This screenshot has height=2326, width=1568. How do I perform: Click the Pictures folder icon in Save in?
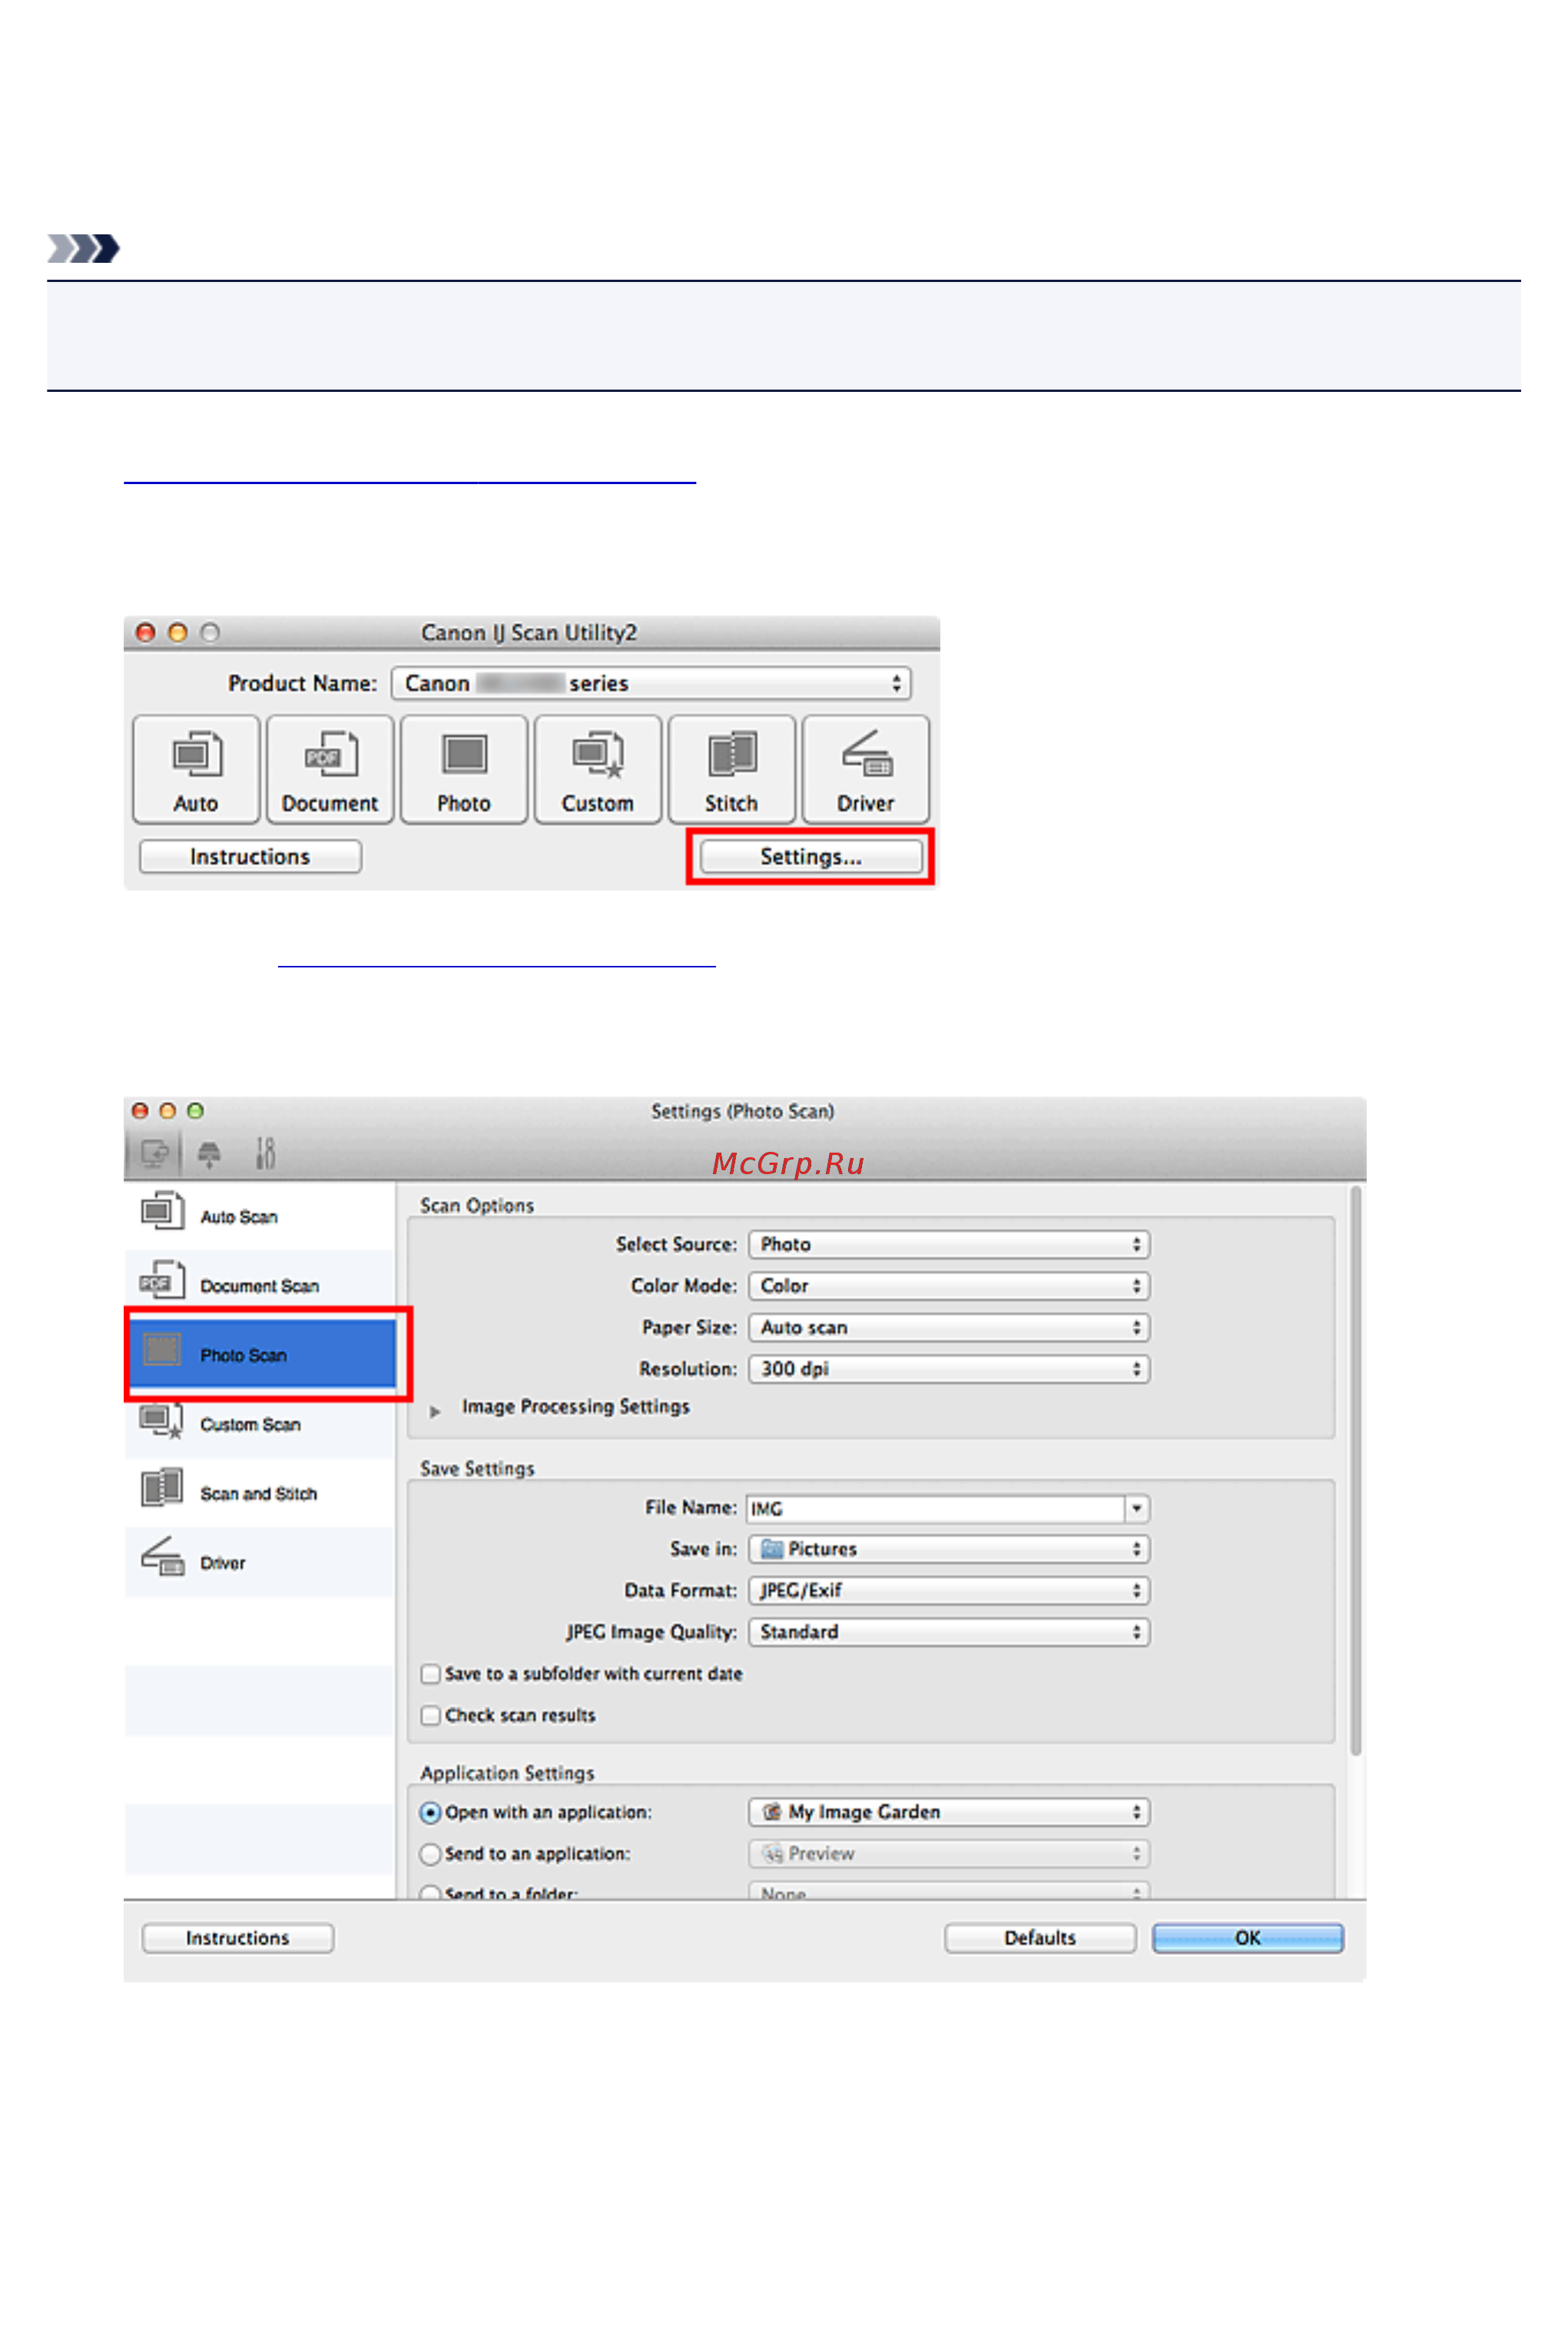(x=772, y=1549)
